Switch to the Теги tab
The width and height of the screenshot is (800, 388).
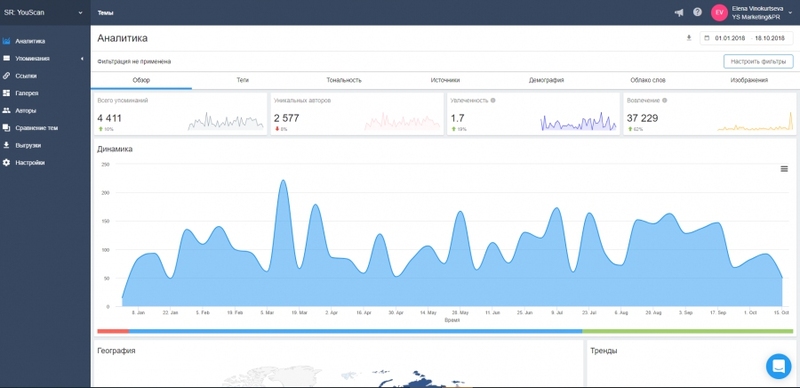(243, 80)
